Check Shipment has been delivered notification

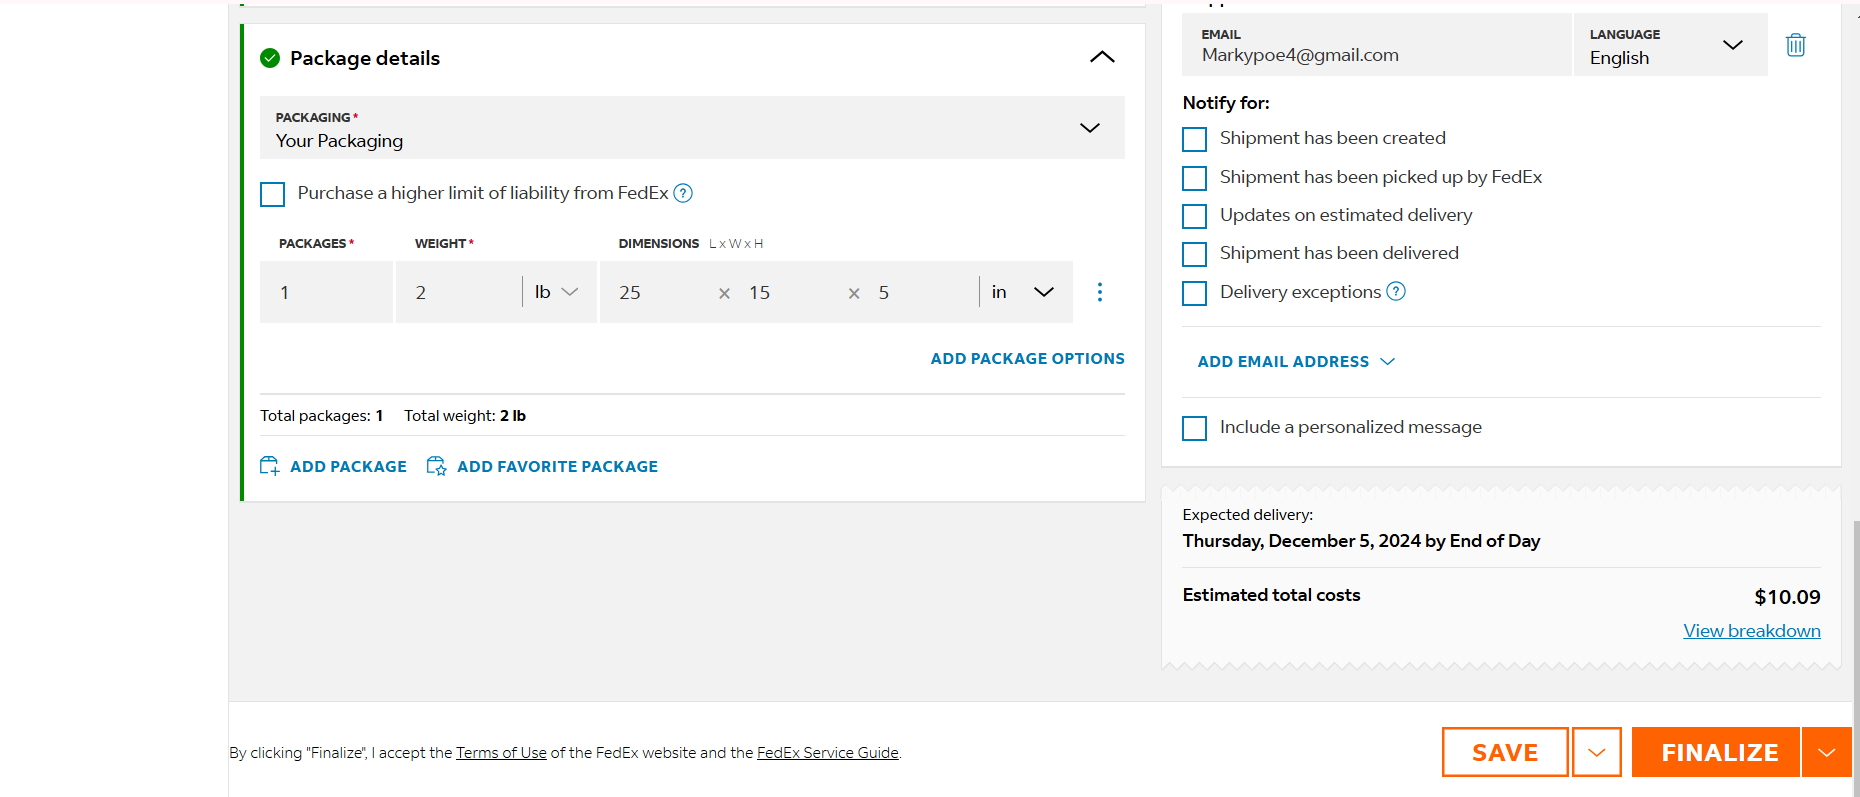(x=1194, y=254)
